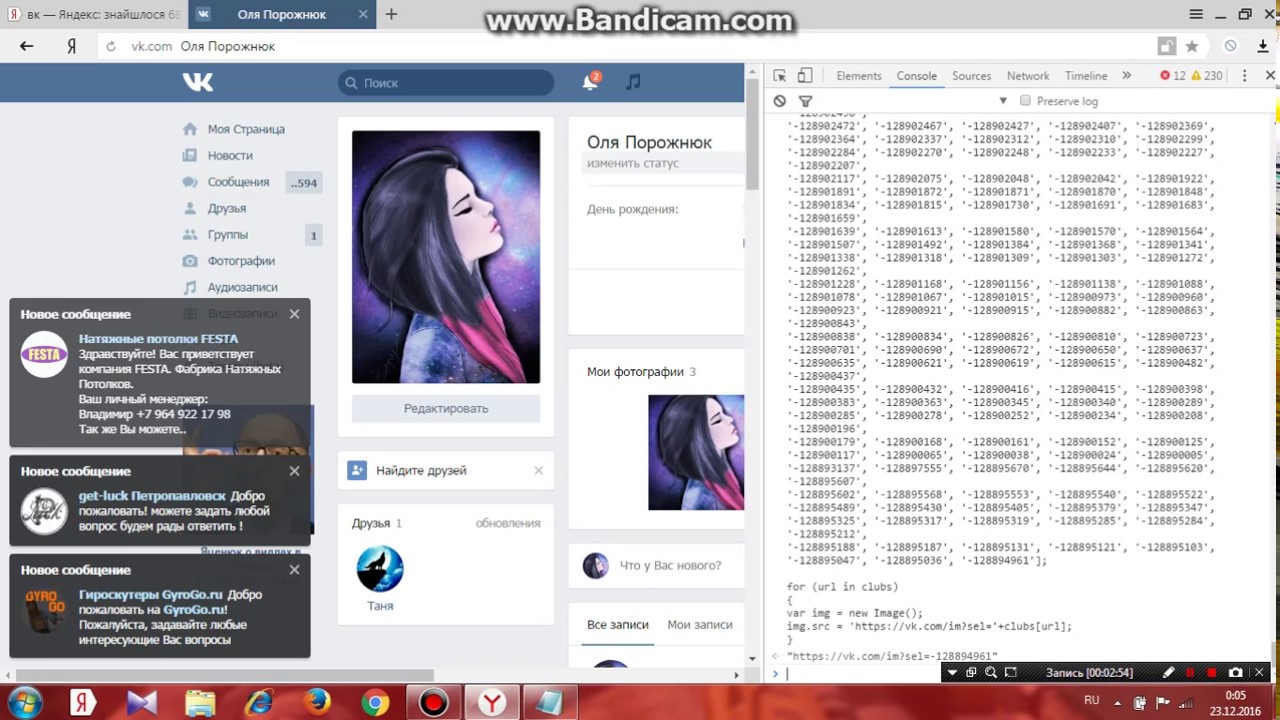
Task: Clear console with the ban icon
Action: pyautogui.click(x=780, y=101)
